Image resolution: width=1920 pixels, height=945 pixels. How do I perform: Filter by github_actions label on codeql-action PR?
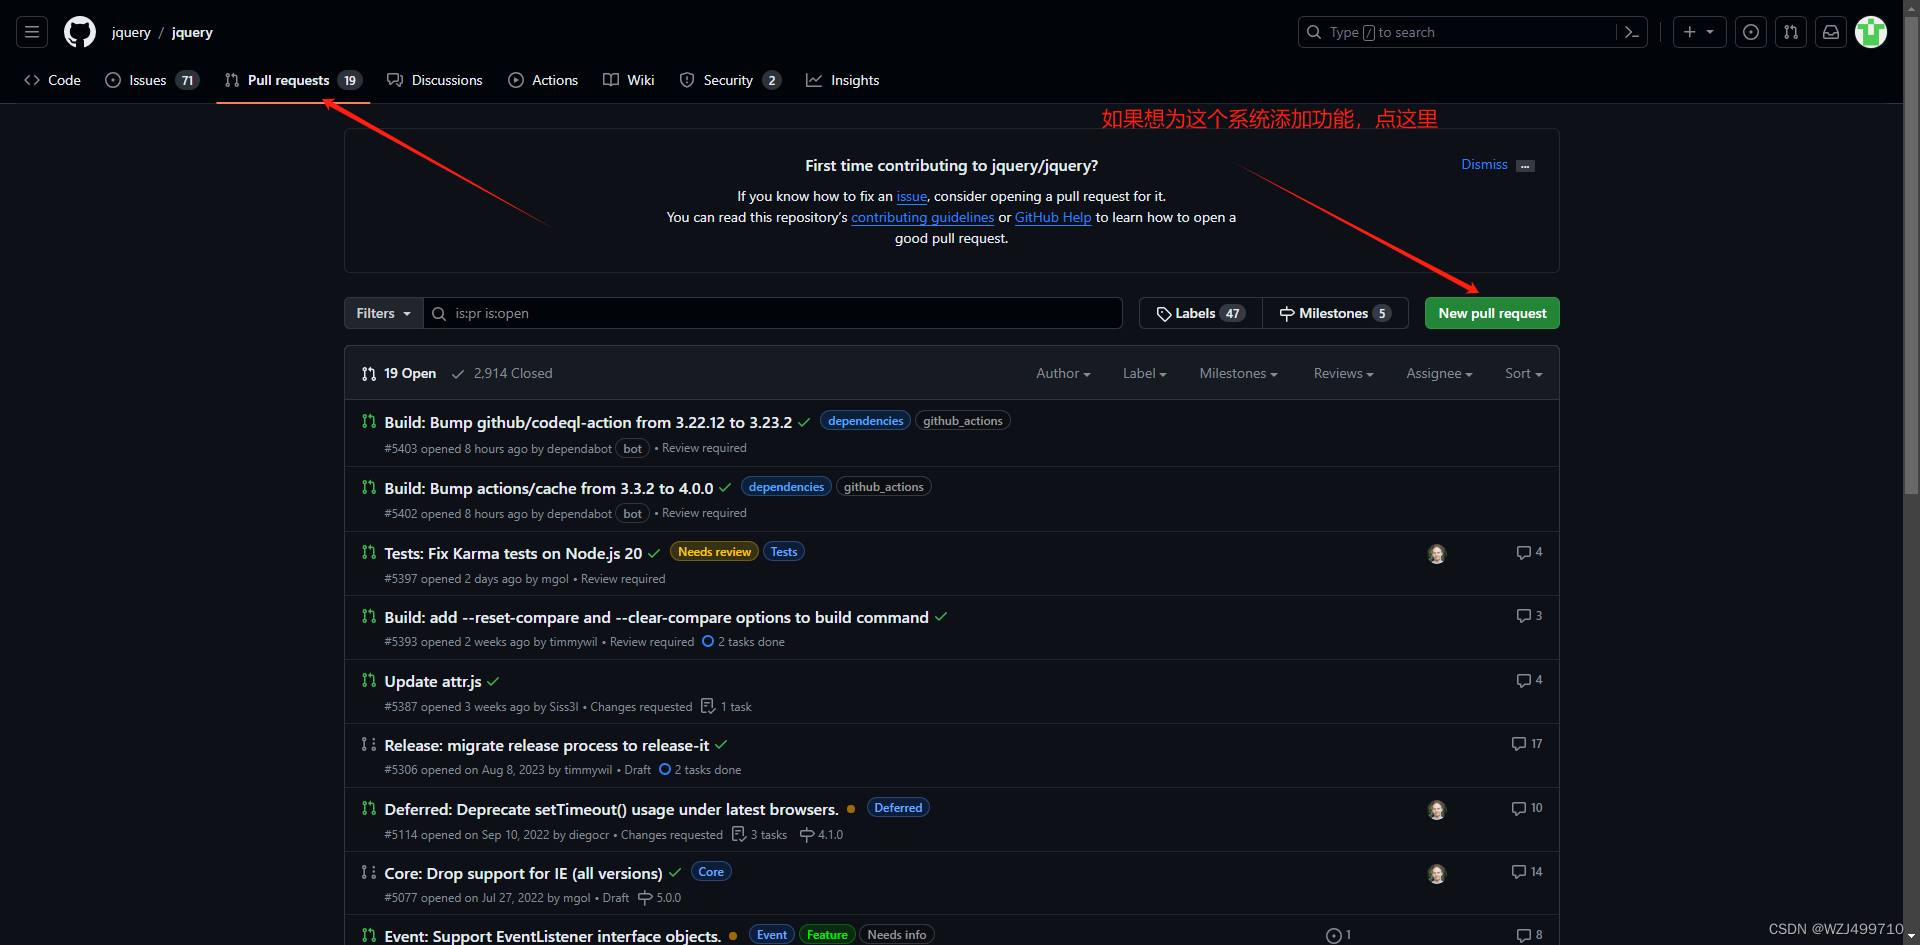tap(962, 421)
